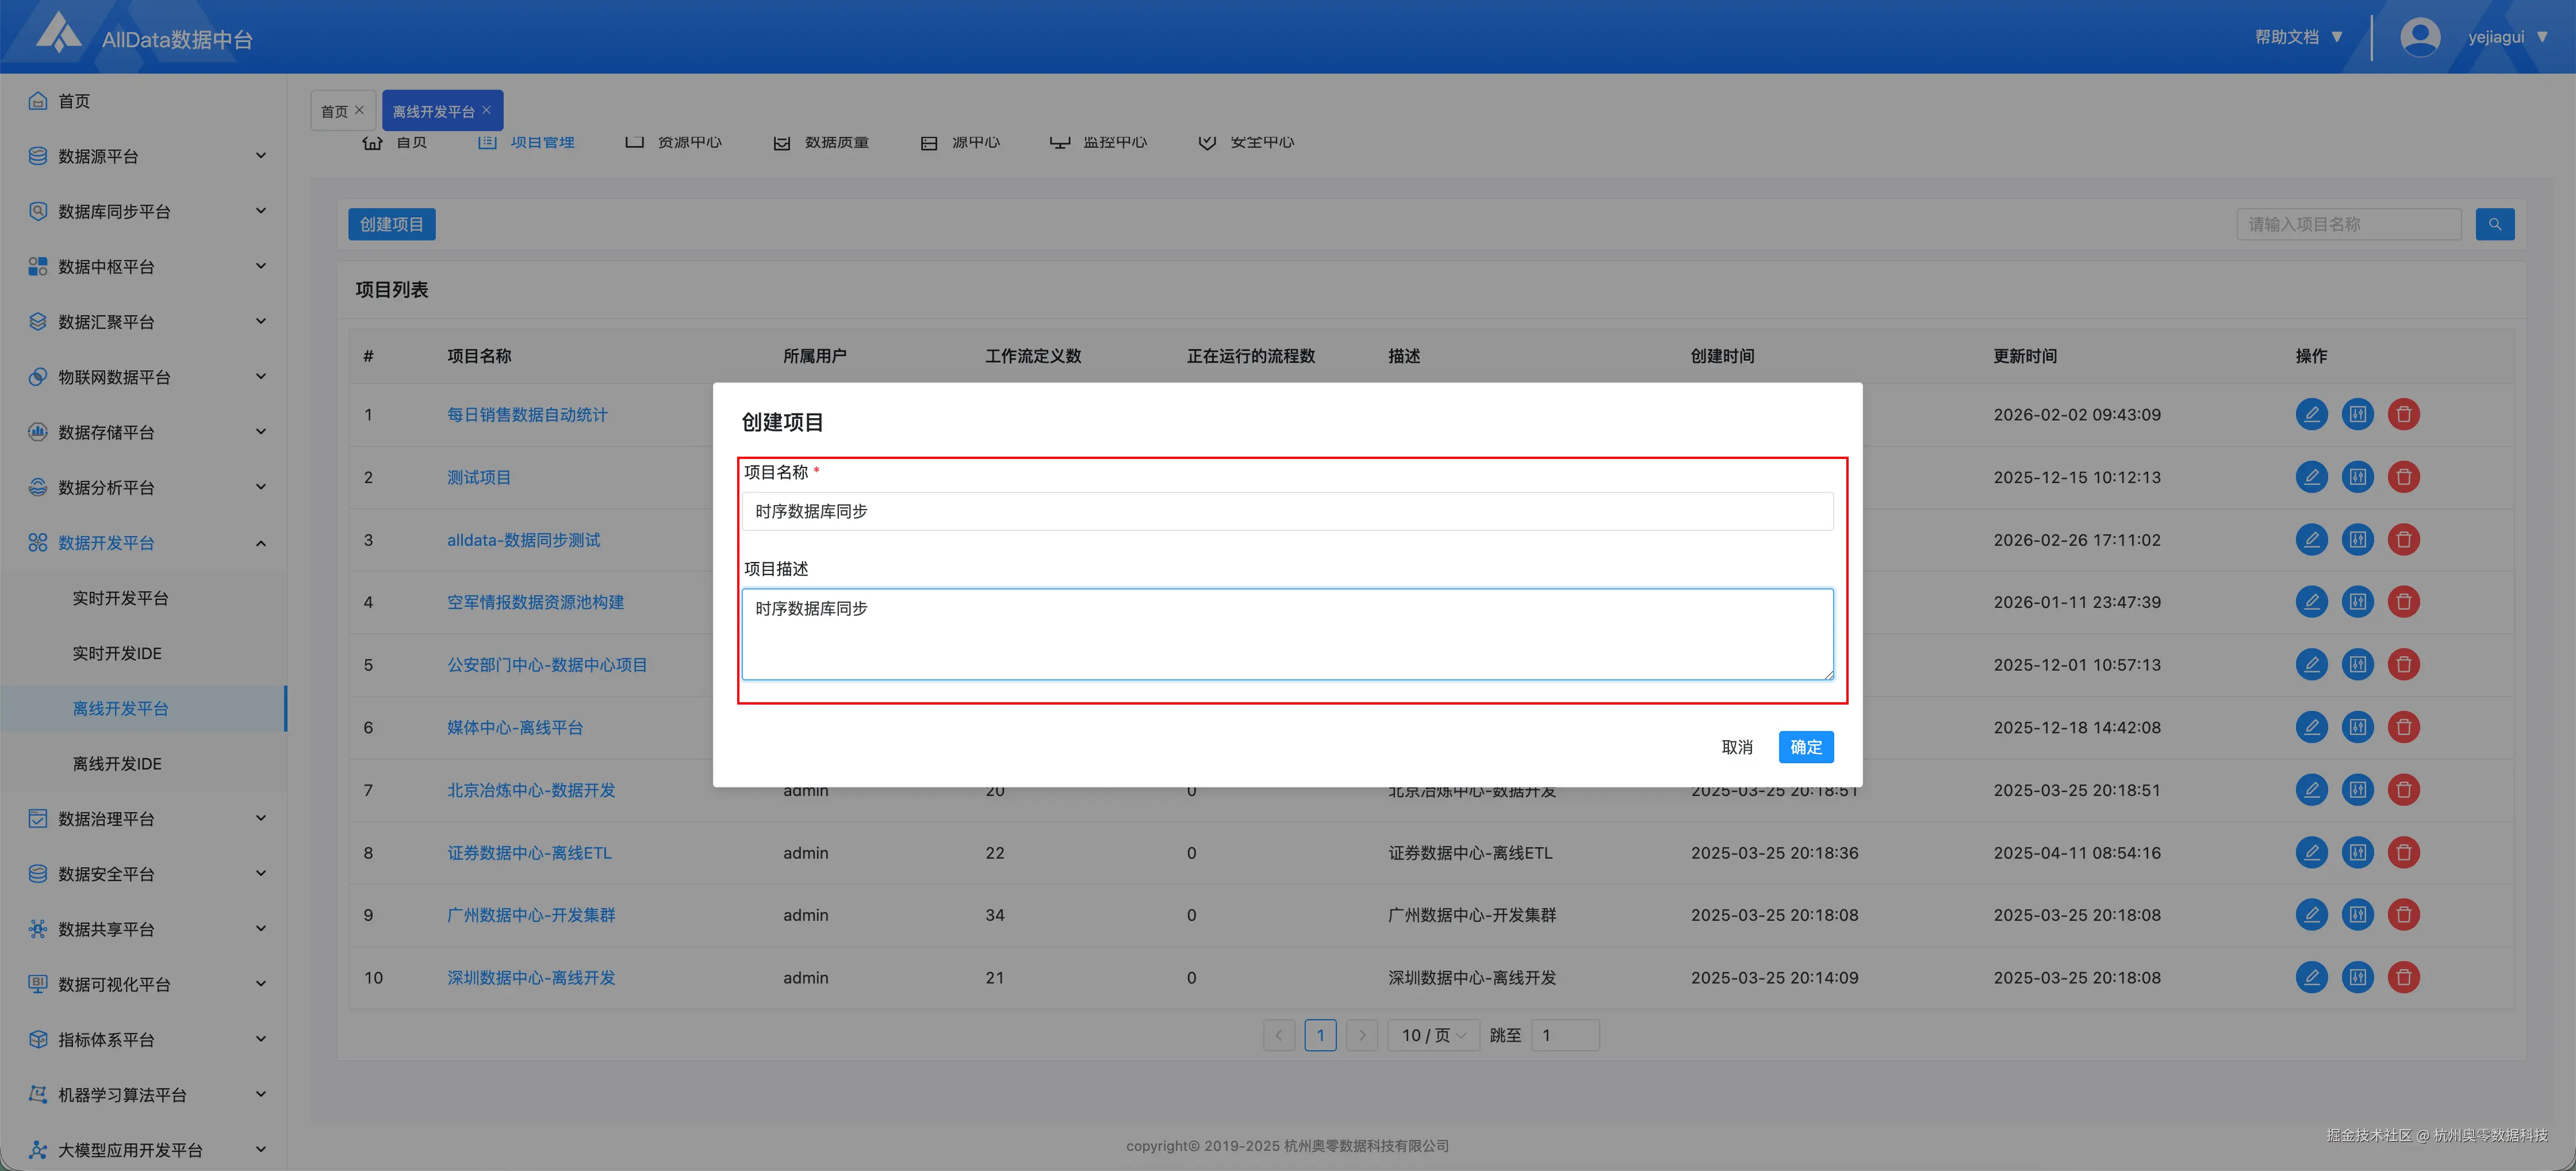Close the 离线开发平台 tab
Screen dimensions: 2576x1171
point(487,110)
